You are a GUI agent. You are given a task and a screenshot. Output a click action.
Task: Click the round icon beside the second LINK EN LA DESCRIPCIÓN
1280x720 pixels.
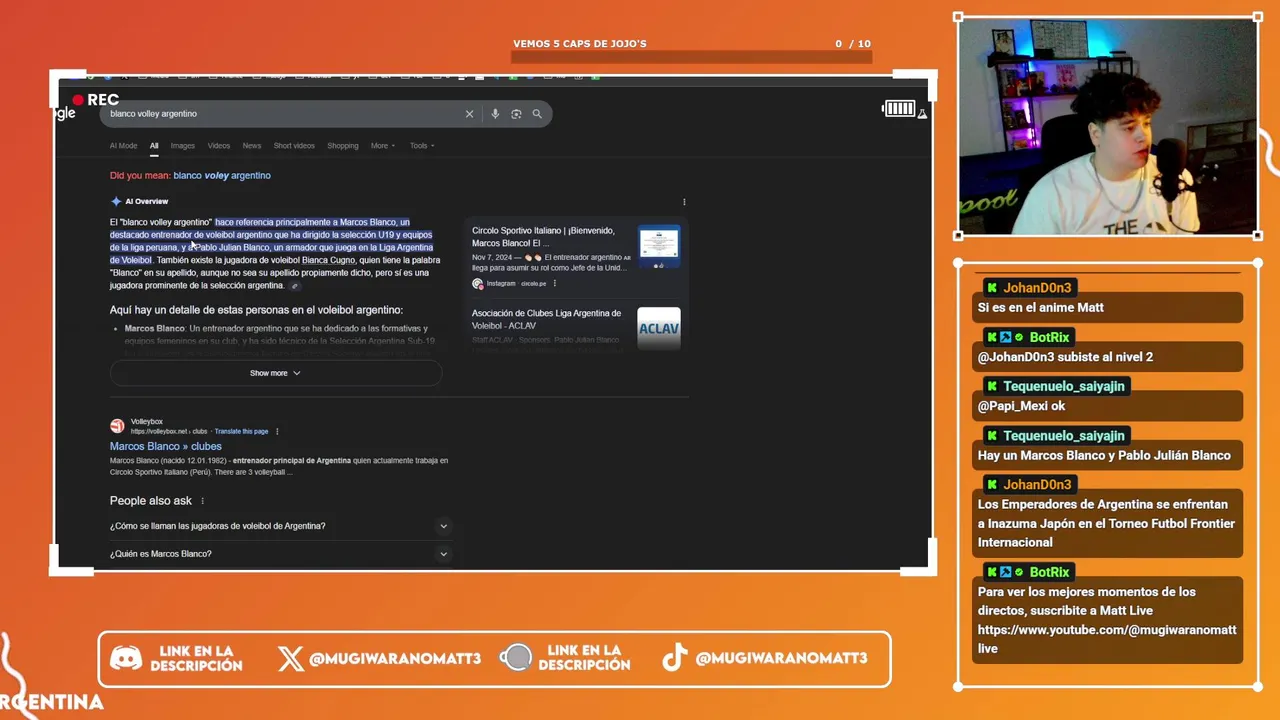click(516, 657)
